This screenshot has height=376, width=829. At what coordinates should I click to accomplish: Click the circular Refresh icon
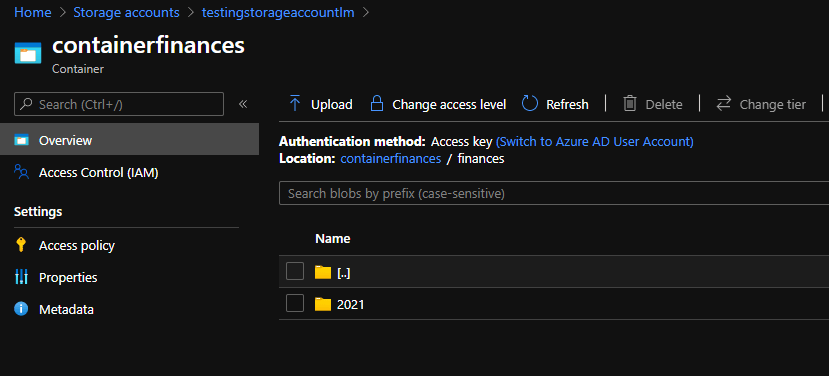coord(529,104)
